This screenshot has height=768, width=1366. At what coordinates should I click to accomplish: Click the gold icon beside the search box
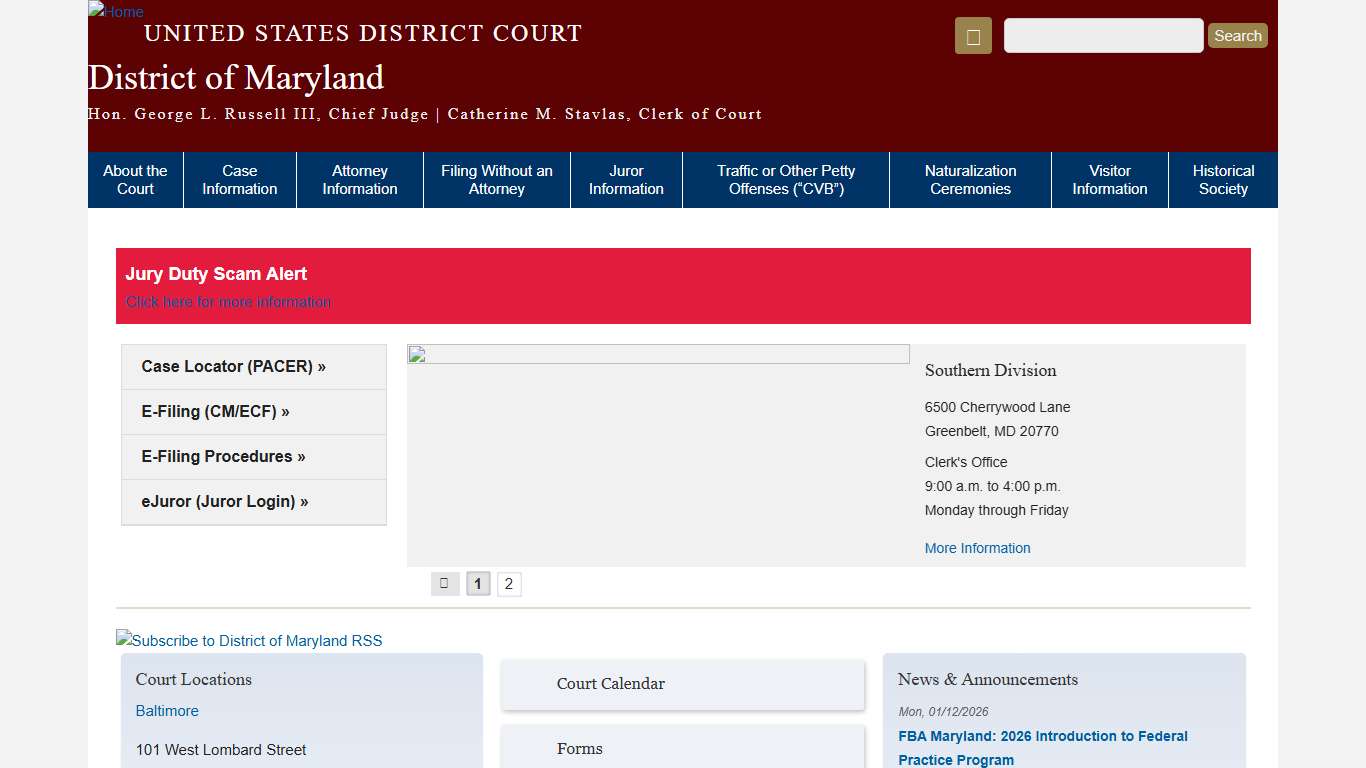tap(972, 35)
